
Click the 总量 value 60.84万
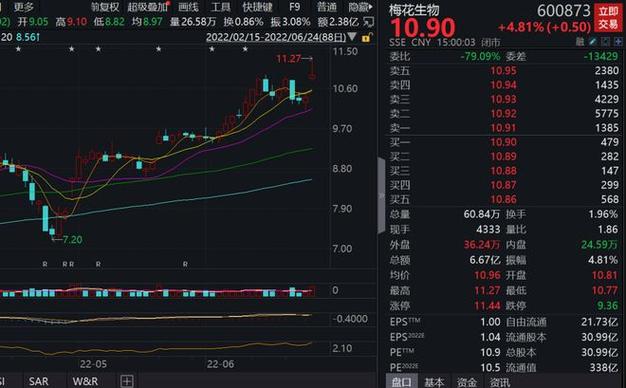[481, 214]
